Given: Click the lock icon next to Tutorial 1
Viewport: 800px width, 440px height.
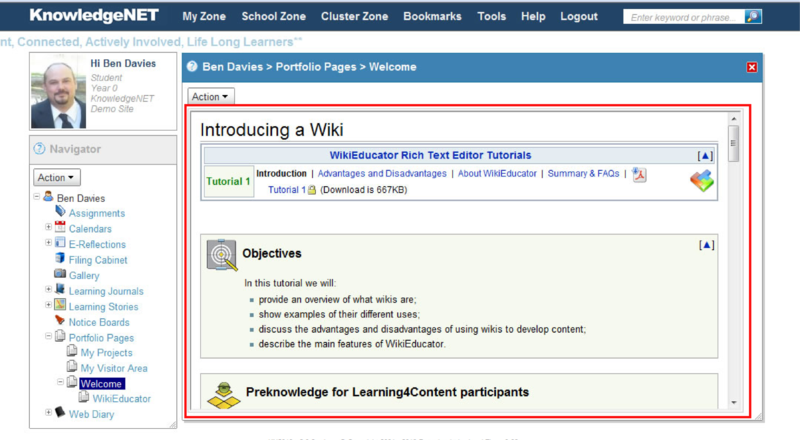Looking at the screenshot, I should point(312,190).
